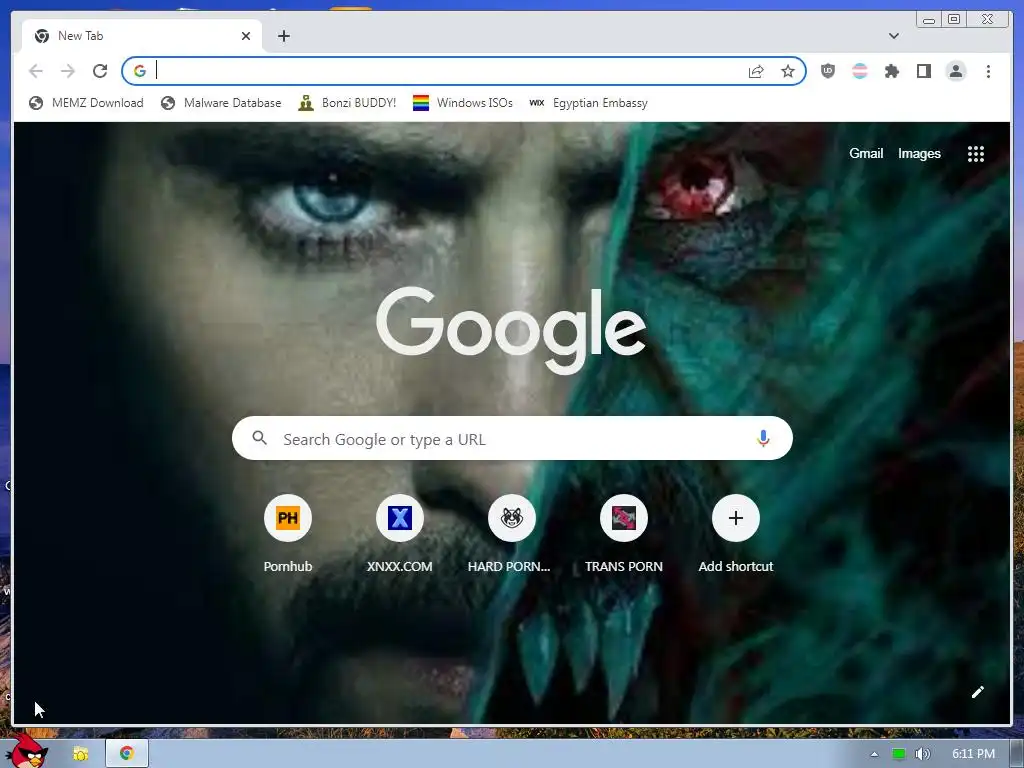Open Windows ISOs bookmark
Image resolution: width=1024 pixels, height=768 pixels.
[x=463, y=103]
